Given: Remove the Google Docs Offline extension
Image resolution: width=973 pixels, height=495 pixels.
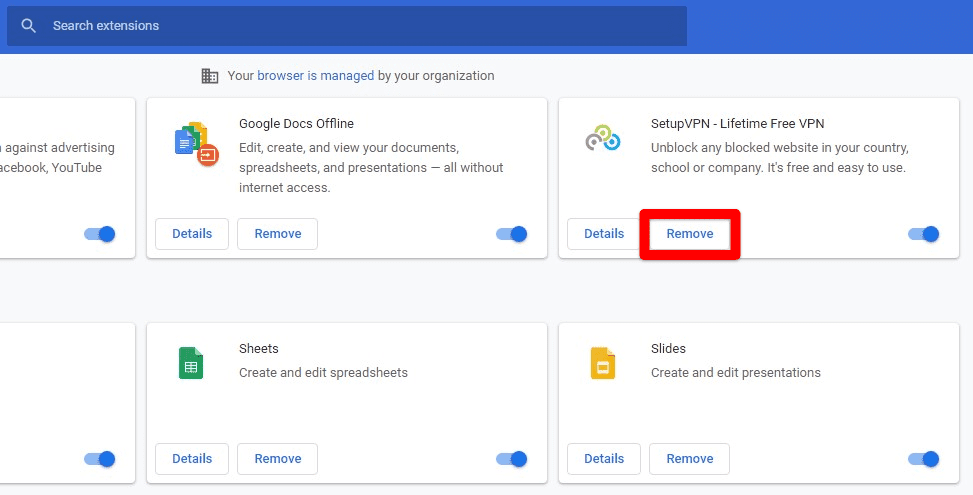Looking at the screenshot, I should pos(277,234).
